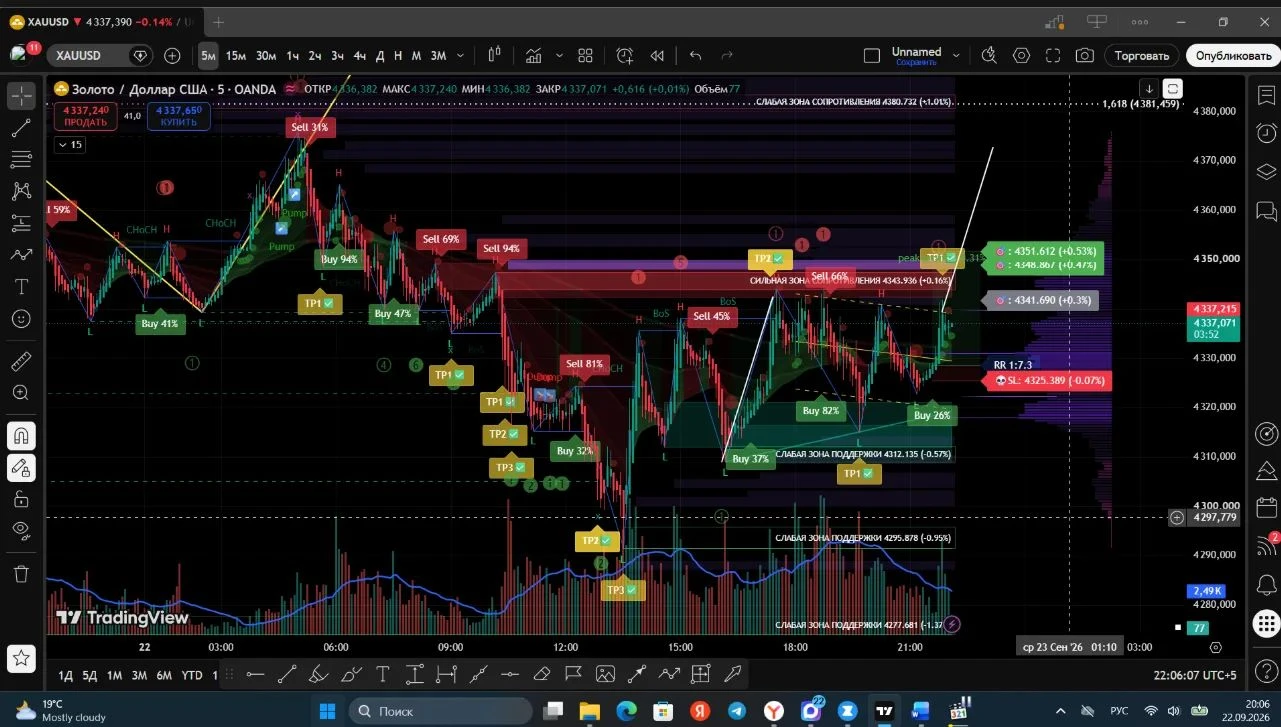Expand the timeframe interval dropdown arrow

pyautogui.click(x=461, y=56)
